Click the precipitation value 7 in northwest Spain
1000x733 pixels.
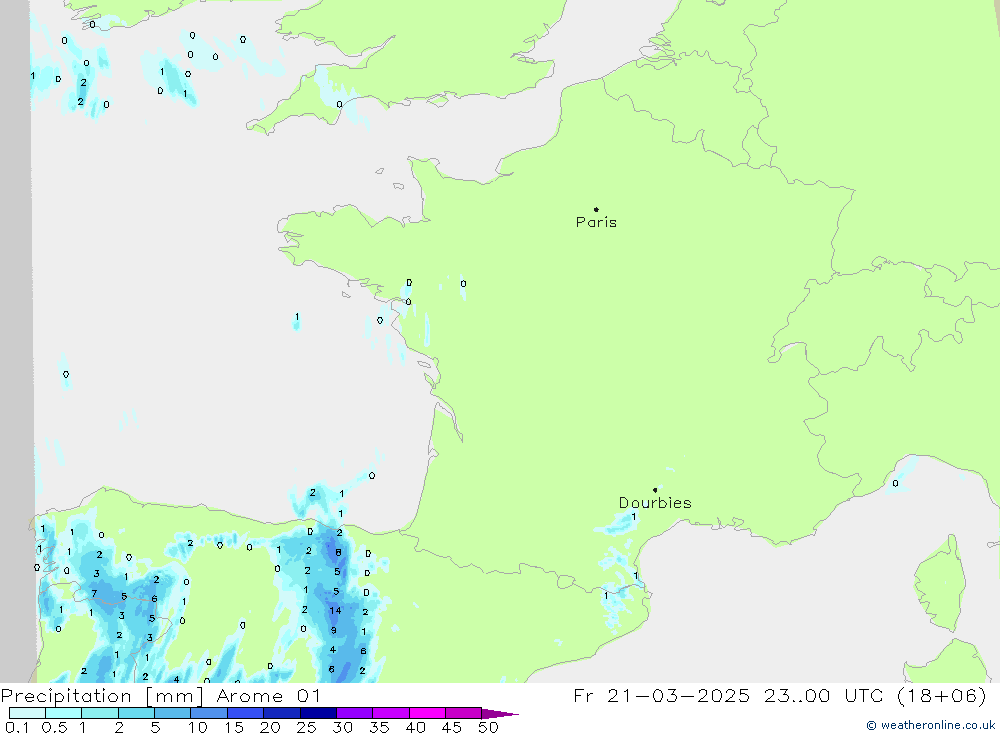(x=94, y=593)
